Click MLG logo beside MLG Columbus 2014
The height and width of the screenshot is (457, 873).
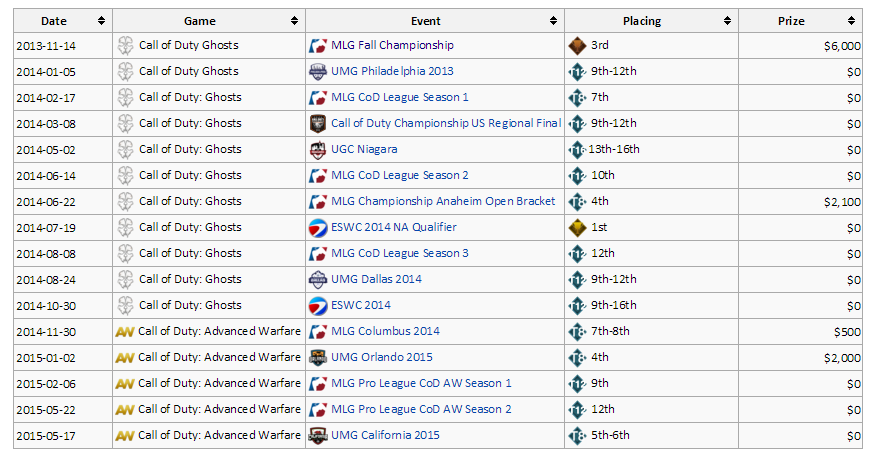tap(318, 332)
